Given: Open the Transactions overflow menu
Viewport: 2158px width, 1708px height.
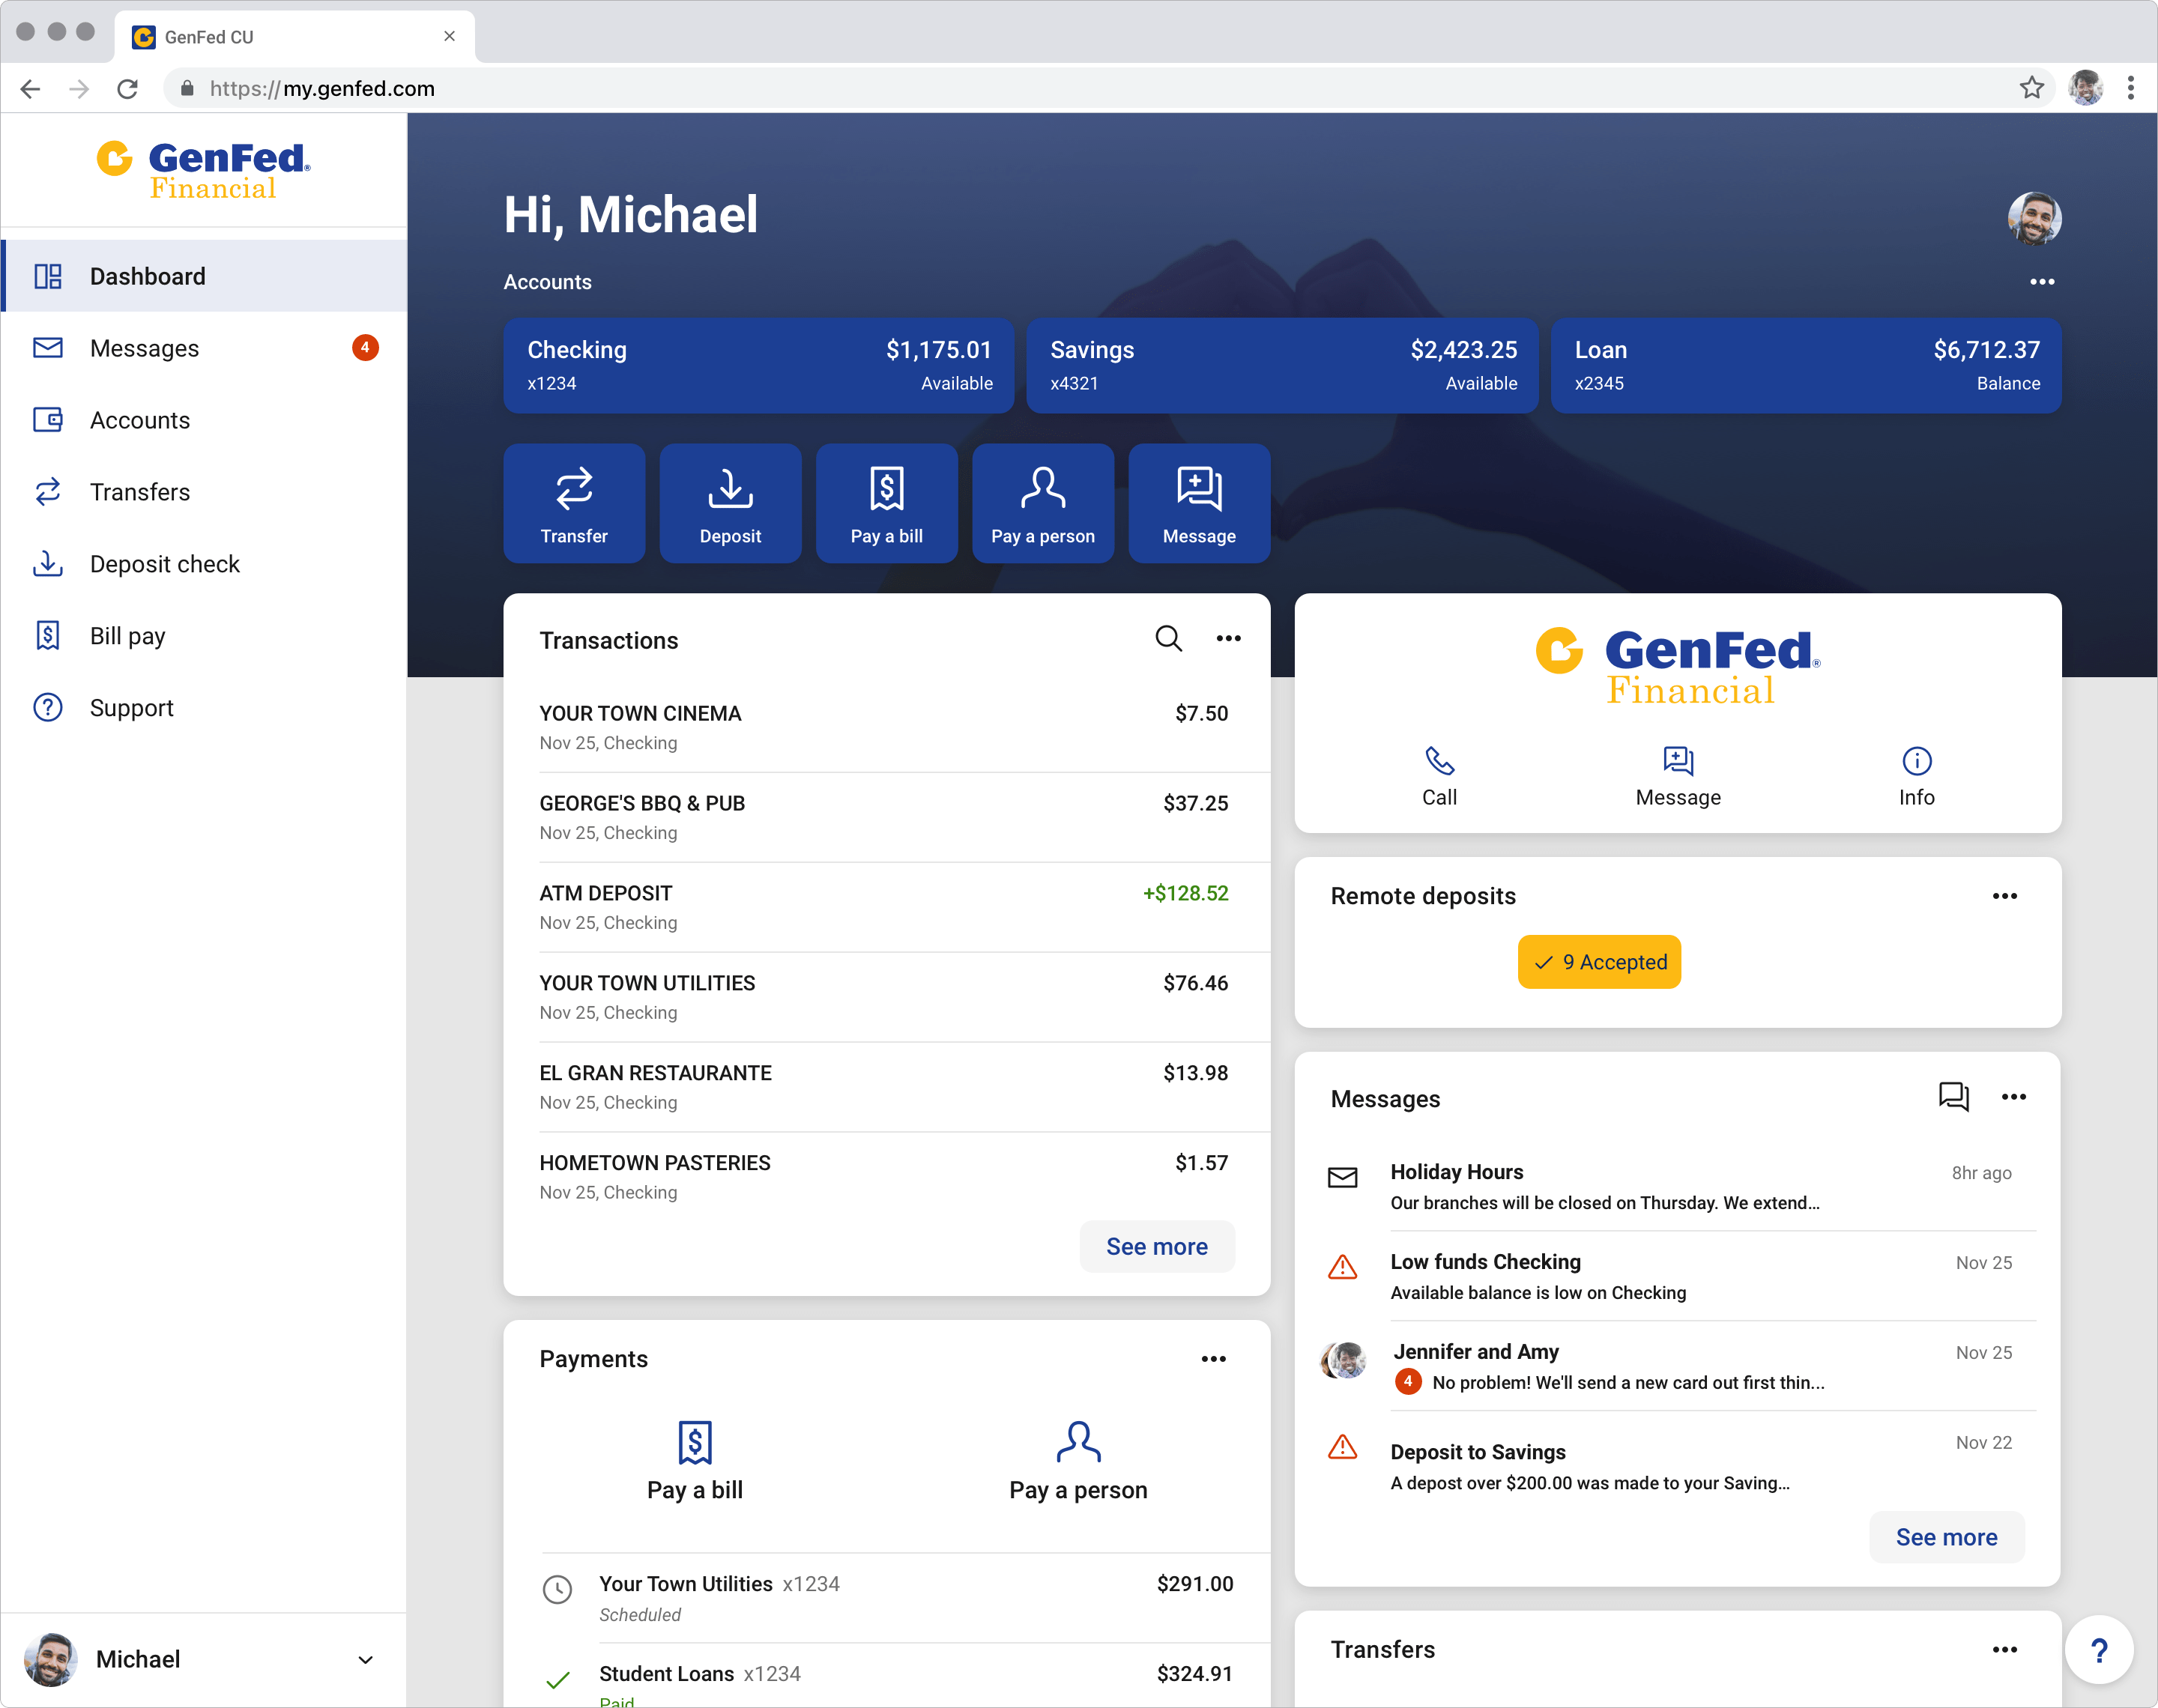Looking at the screenshot, I should click(1228, 638).
